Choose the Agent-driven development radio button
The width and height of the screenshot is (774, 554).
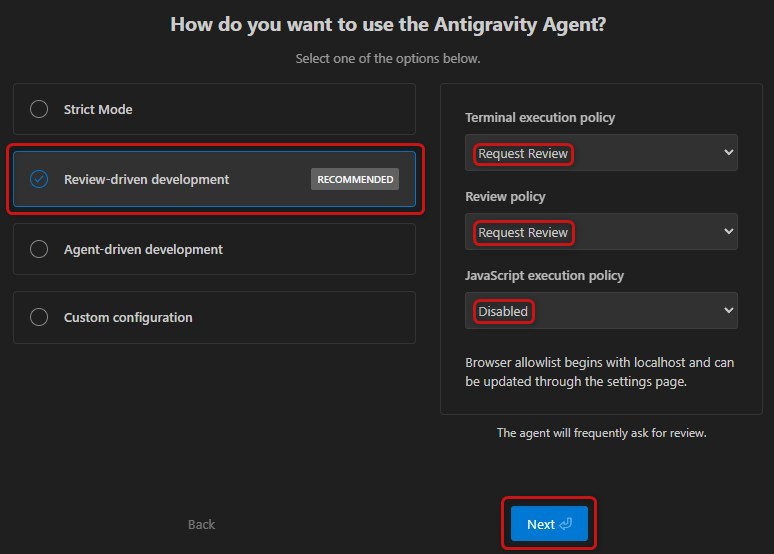tap(39, 249)
